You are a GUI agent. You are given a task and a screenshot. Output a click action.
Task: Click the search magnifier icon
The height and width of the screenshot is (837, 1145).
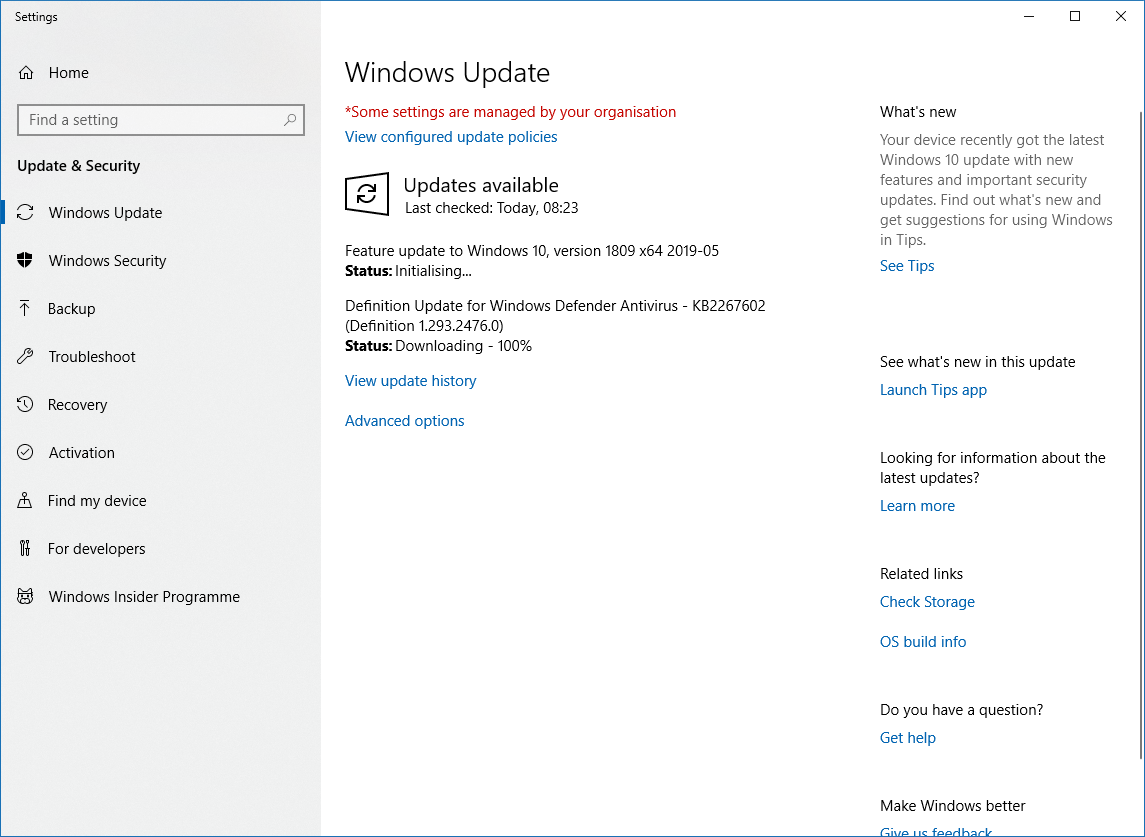click(290, 120)
